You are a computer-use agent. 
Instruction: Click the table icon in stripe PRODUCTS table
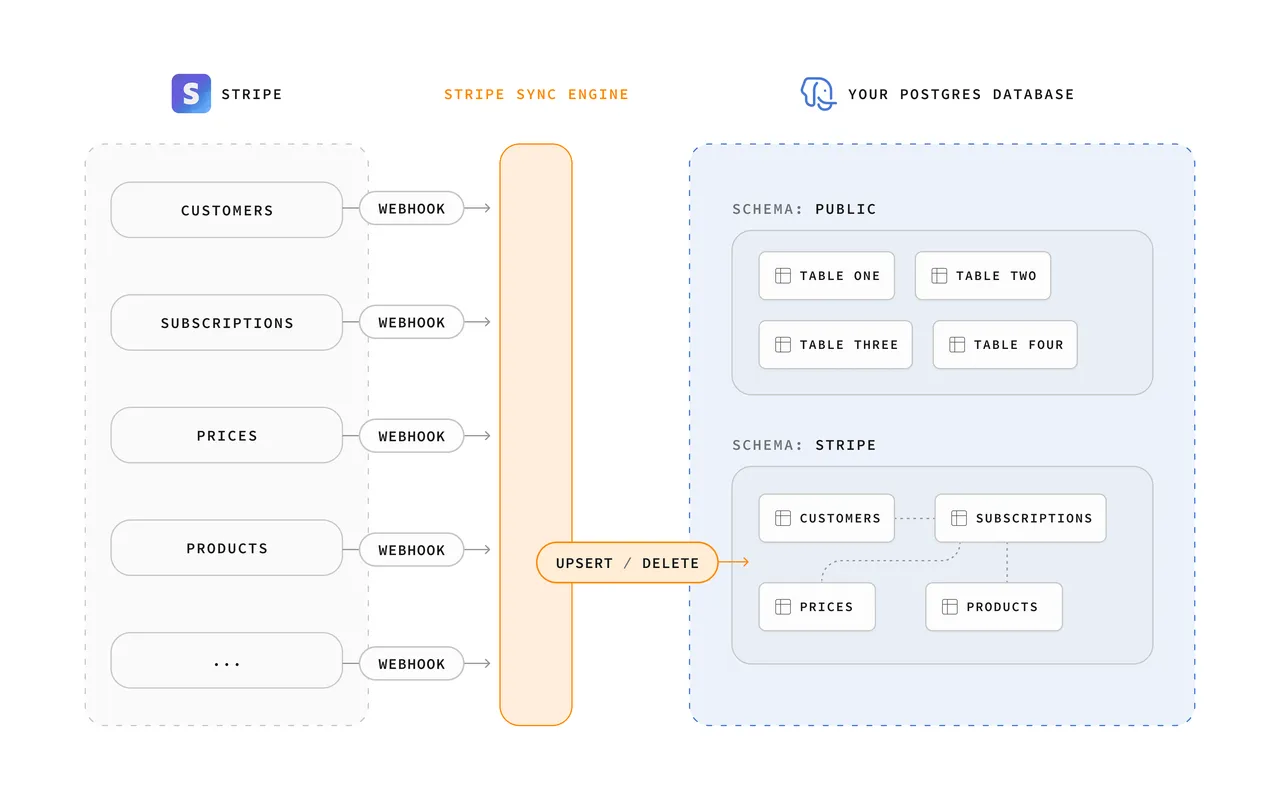(950, 607)
